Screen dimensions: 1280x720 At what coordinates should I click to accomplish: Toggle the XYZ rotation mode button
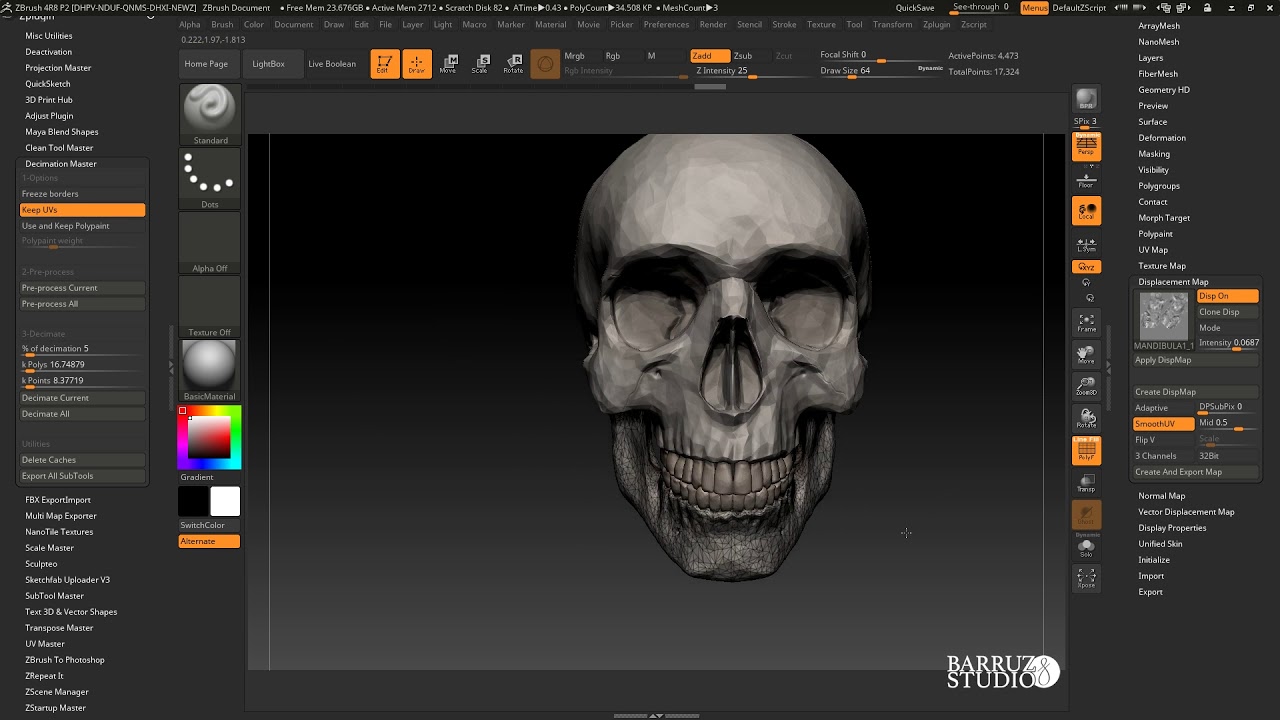pyautogui.click(x=1086, y=267)
